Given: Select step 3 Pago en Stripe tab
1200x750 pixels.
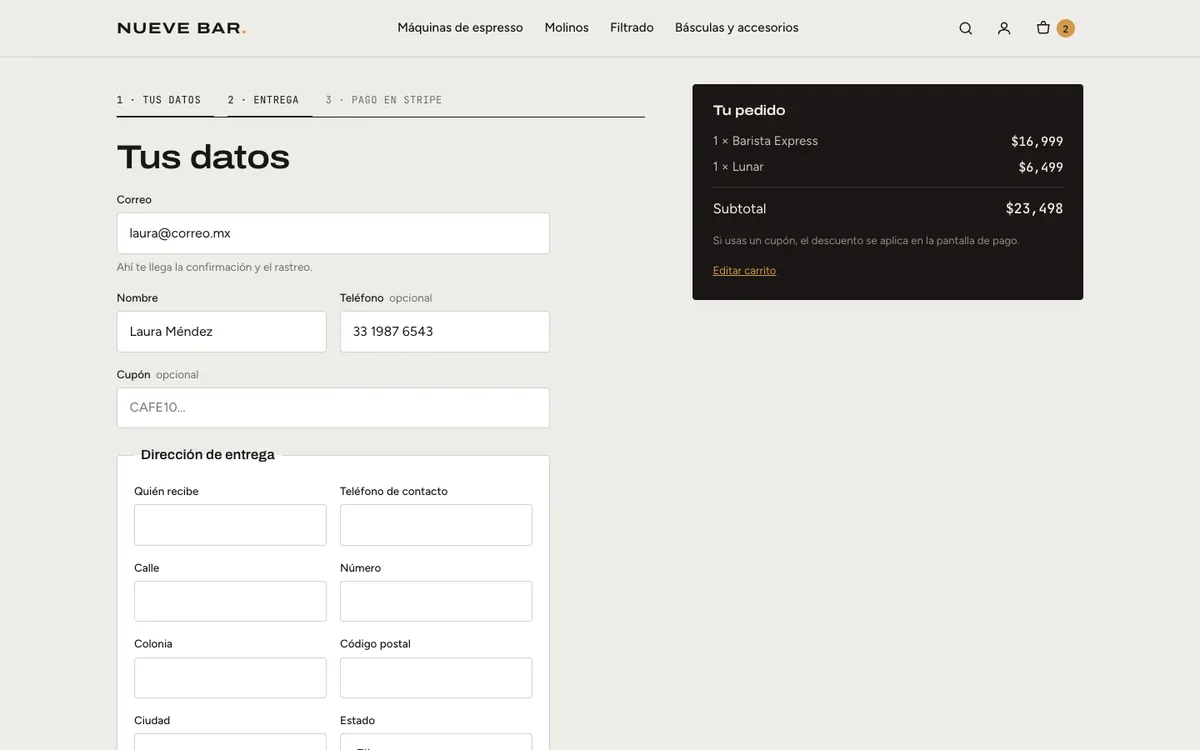Looking at the screenshot, I should [x=384, y=100].
